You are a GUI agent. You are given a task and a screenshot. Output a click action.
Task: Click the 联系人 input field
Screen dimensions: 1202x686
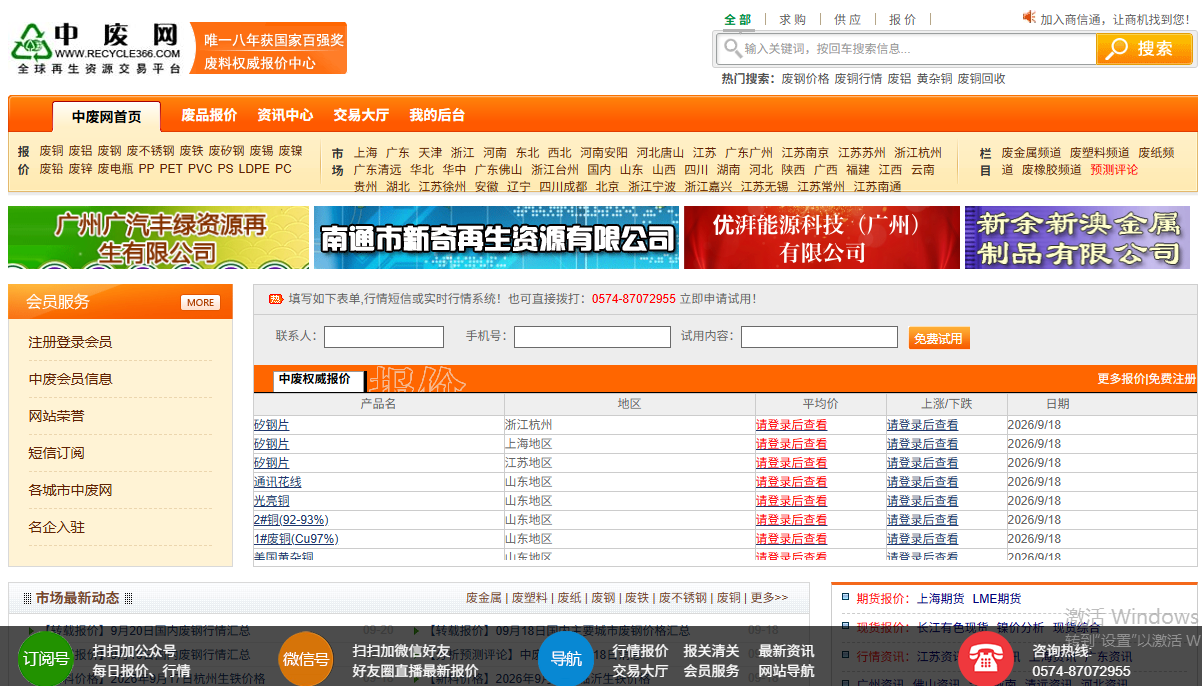tap(384, 337)
